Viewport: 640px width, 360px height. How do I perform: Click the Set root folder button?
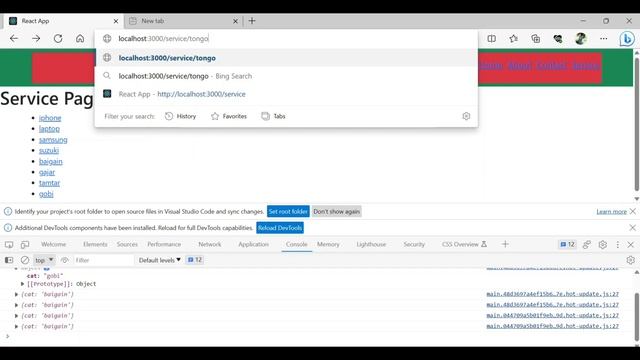point(288,211)
